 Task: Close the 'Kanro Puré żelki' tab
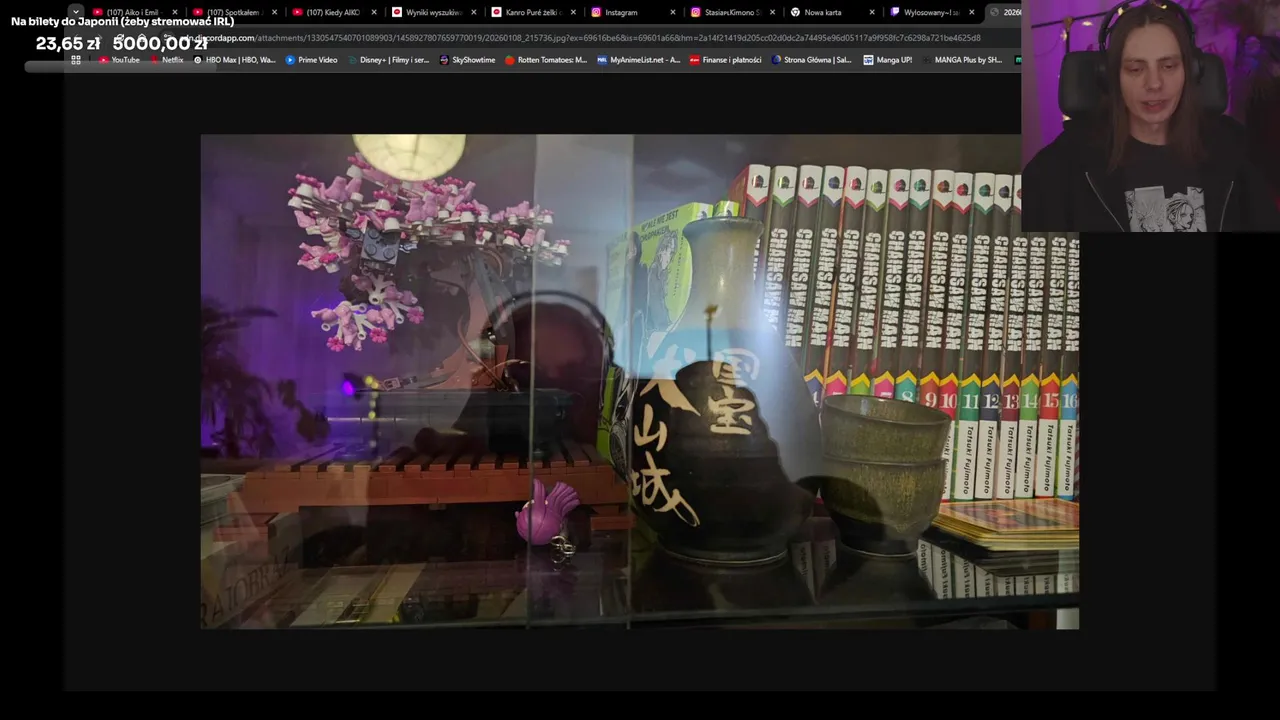(x=574, y=12)
